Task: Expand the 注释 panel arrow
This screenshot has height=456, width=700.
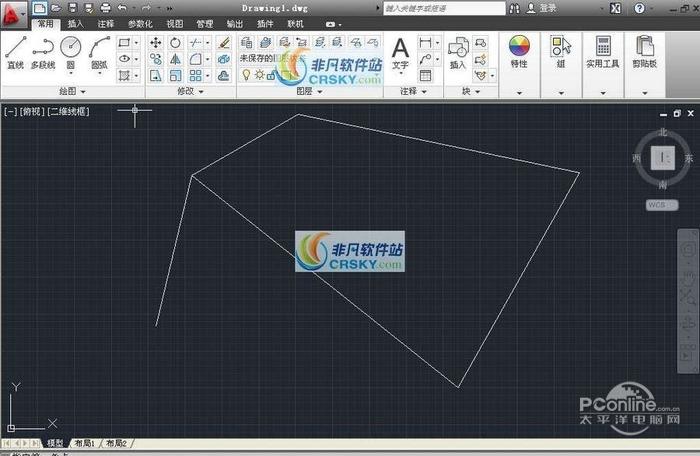Action: point(424,92)
